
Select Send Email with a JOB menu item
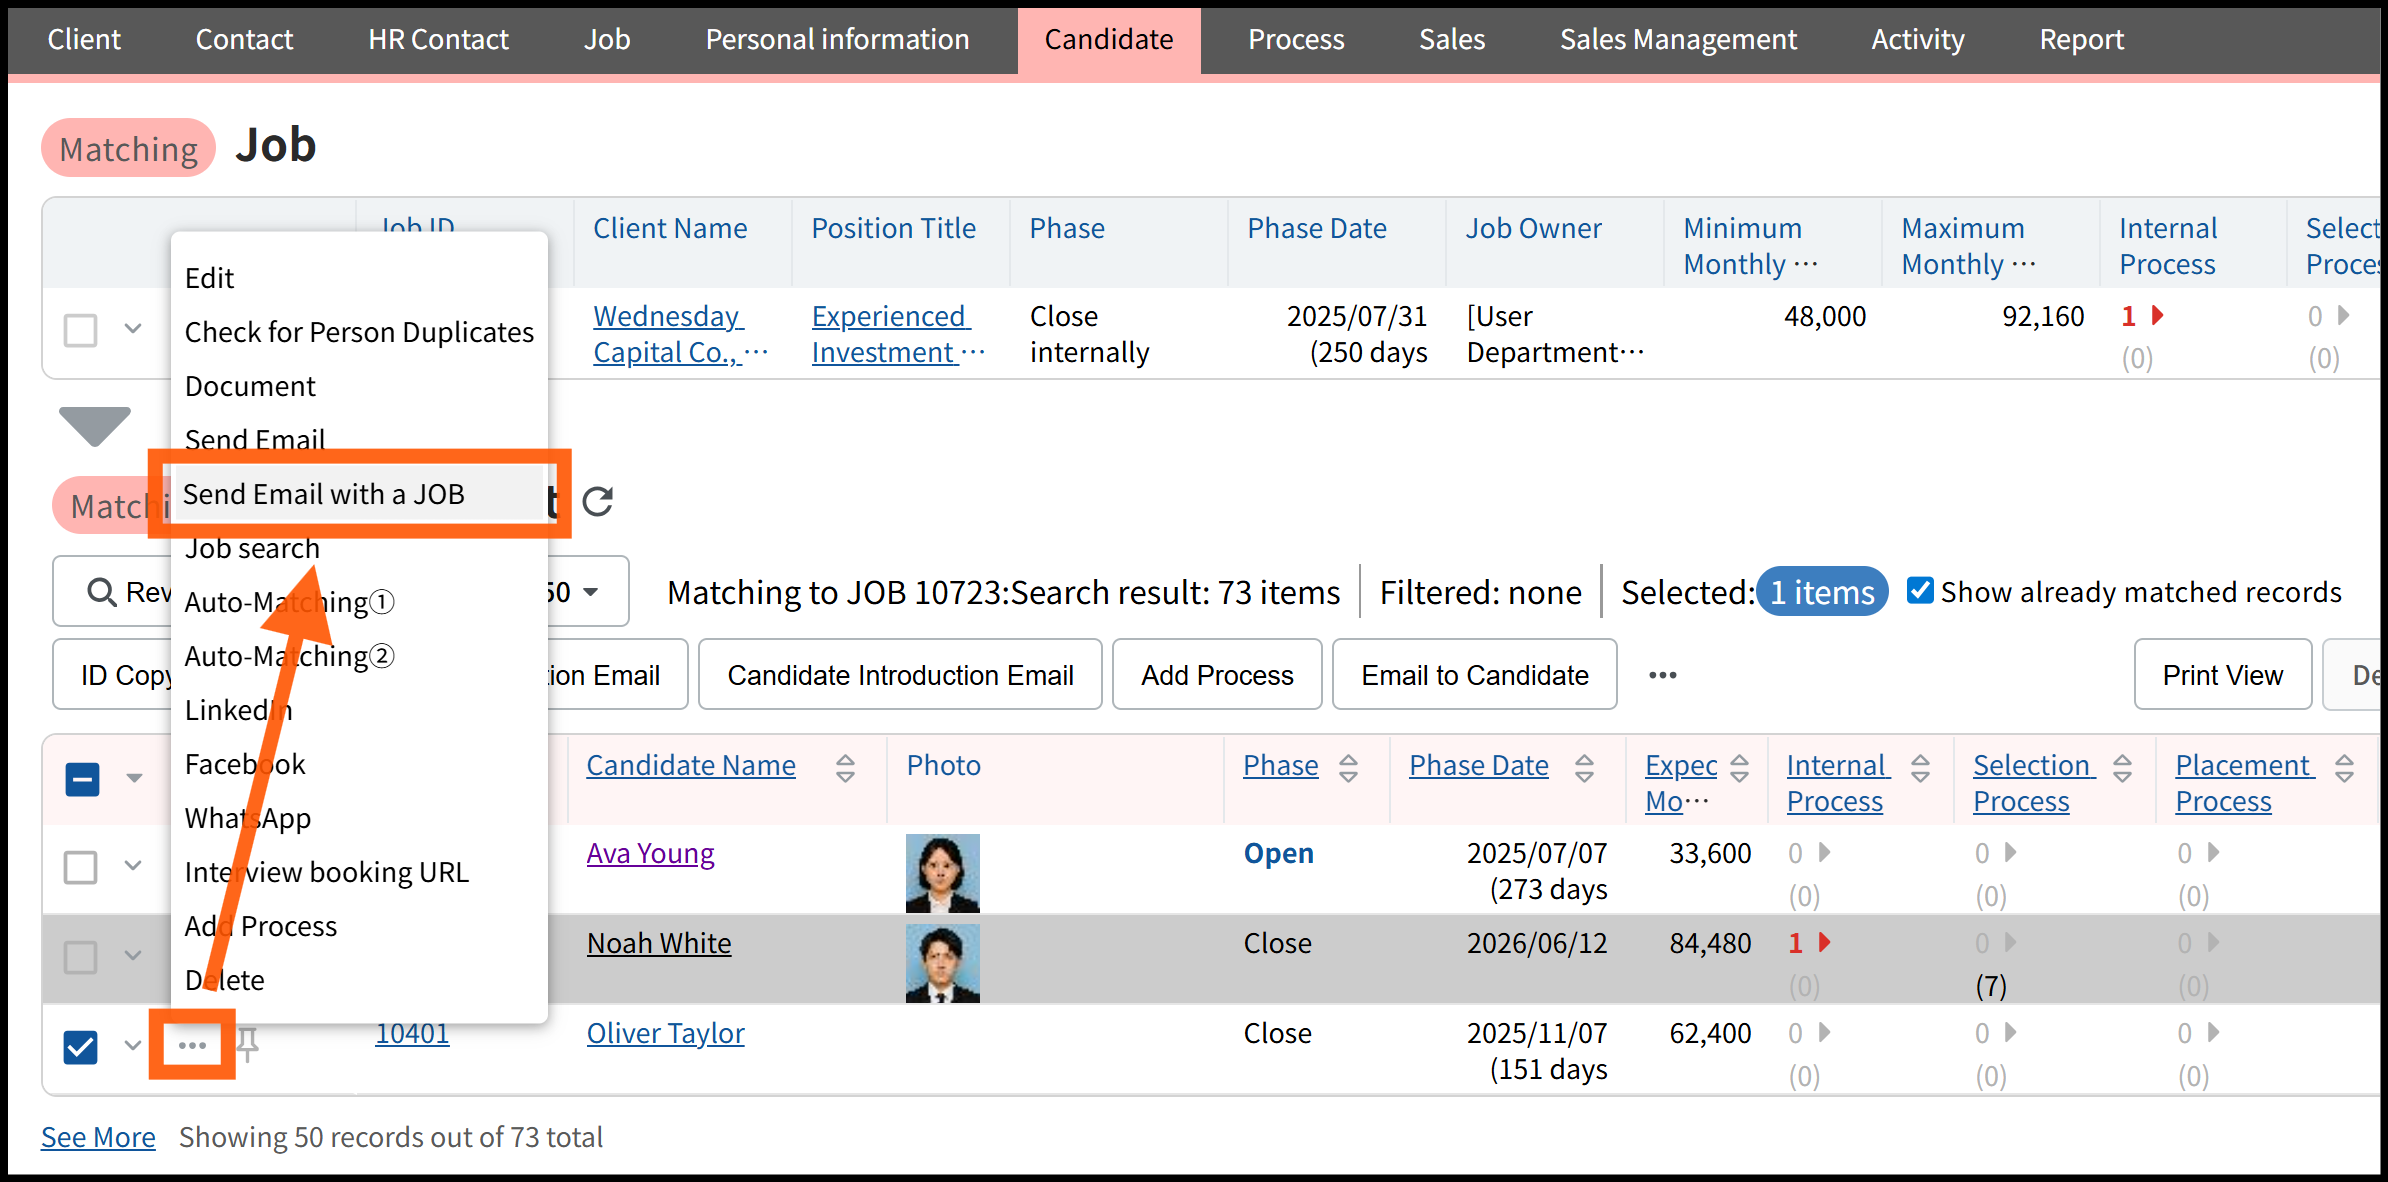[x=324, y=494]
